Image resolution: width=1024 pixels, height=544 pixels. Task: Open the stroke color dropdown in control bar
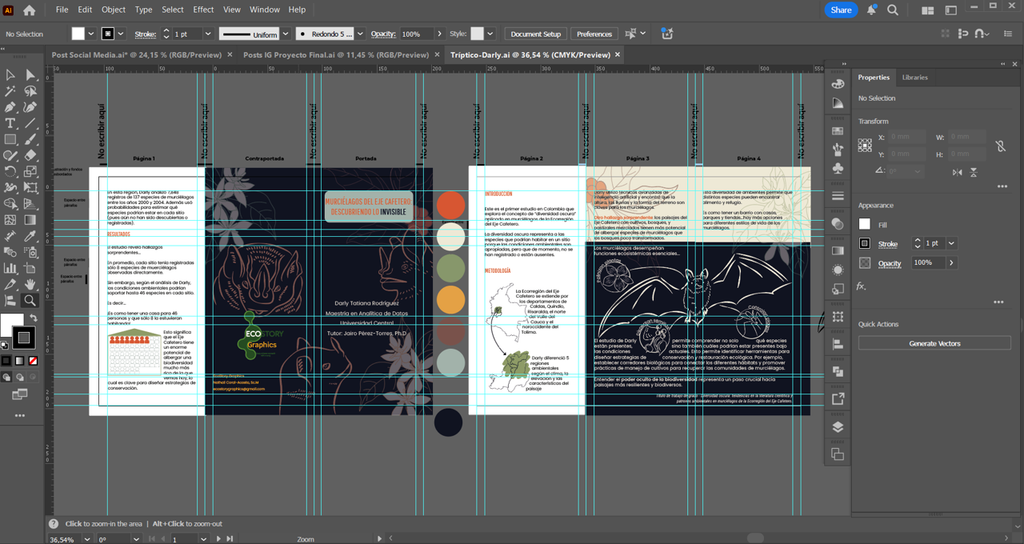pos(121,33)
